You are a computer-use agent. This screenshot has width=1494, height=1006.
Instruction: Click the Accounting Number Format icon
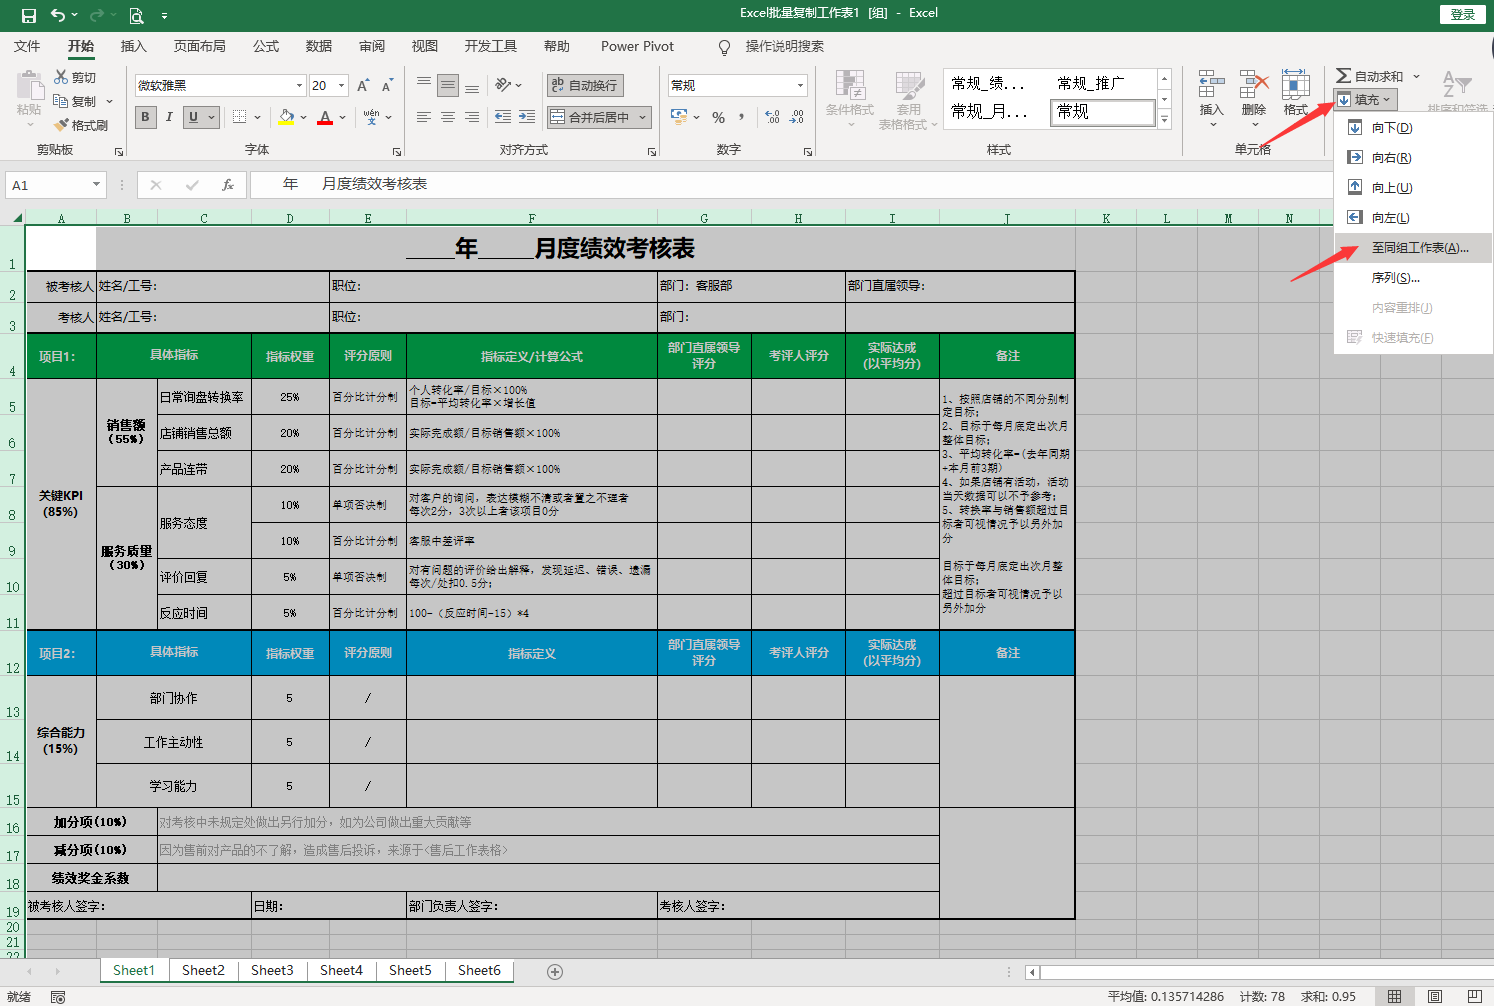tap(679, 117)
